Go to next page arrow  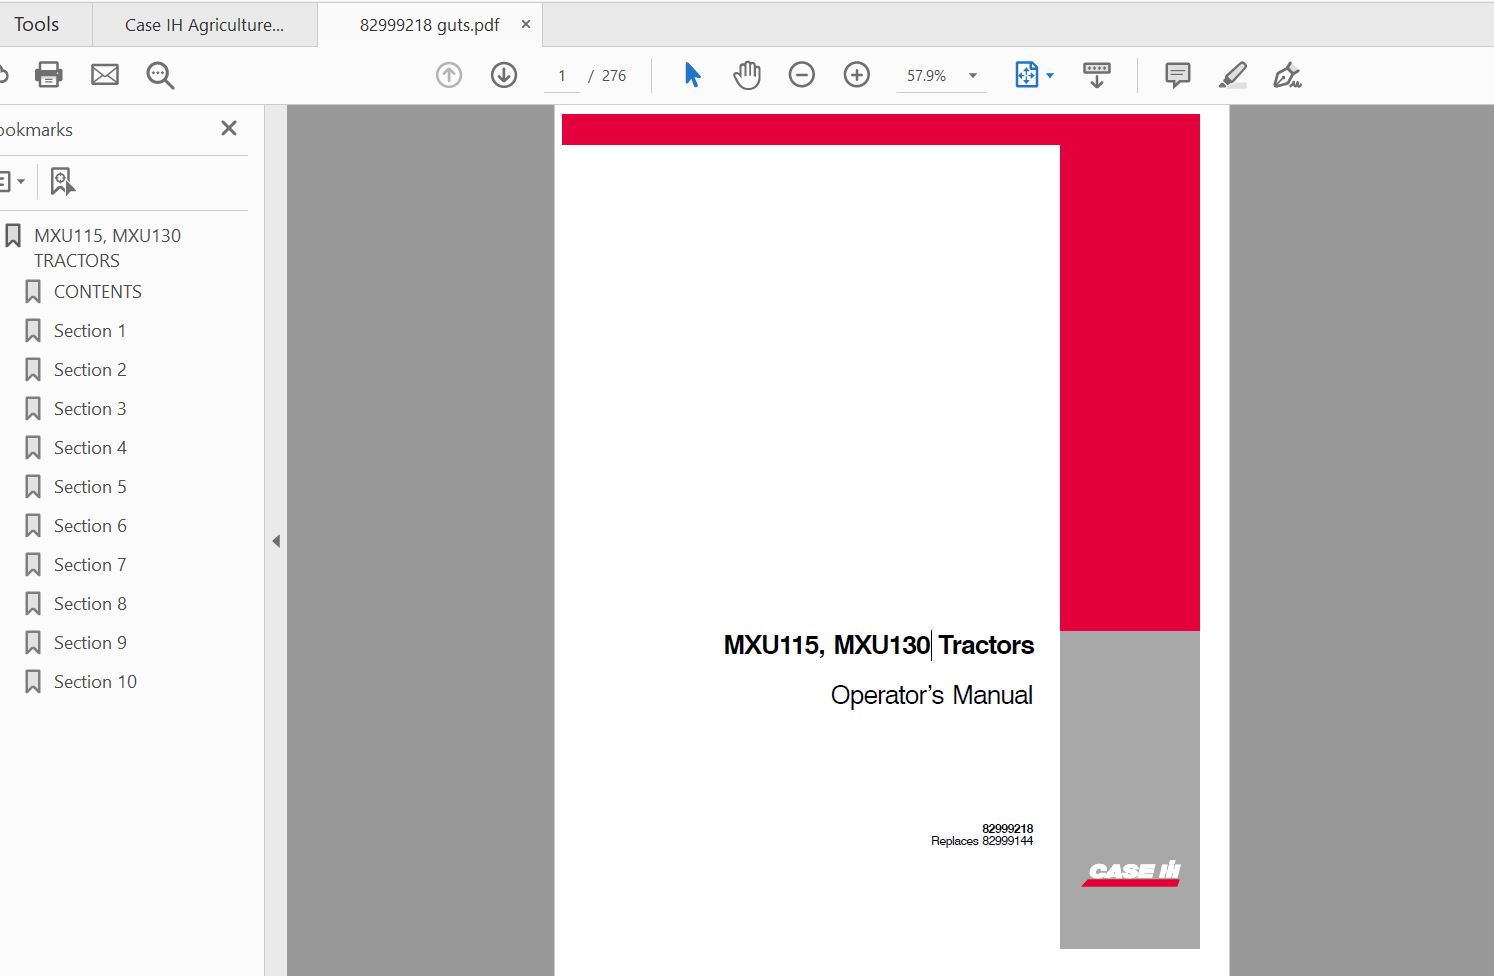tap(504, 75)
